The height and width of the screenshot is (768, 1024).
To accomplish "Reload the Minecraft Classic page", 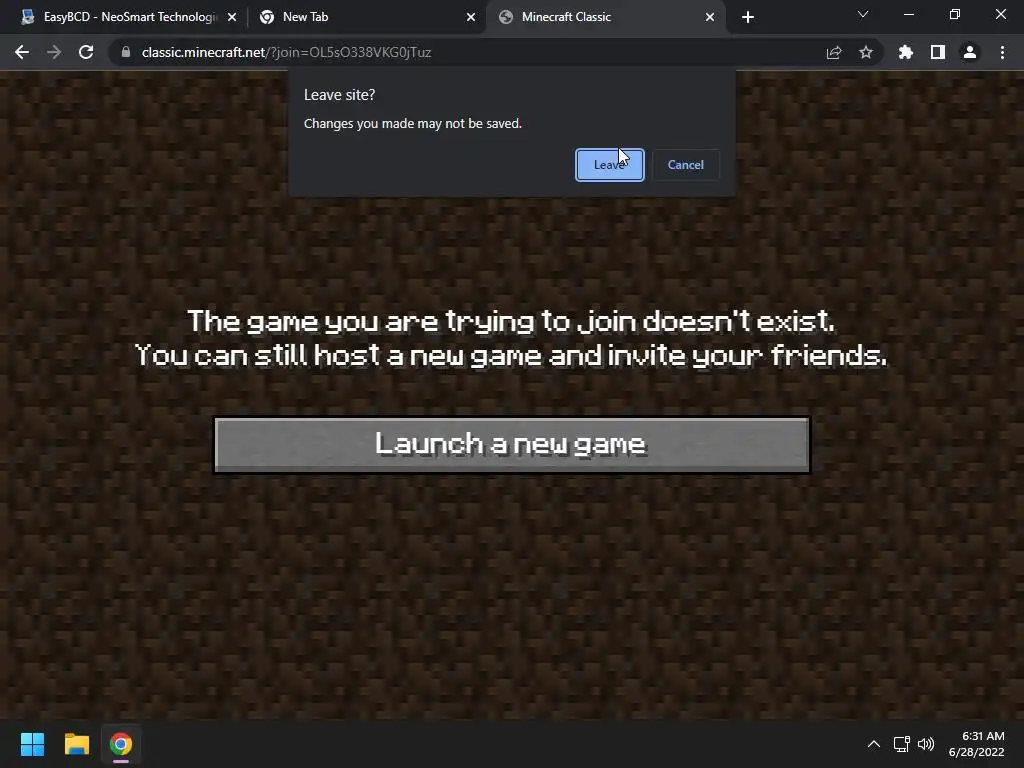I will click(x=86, y=52).
